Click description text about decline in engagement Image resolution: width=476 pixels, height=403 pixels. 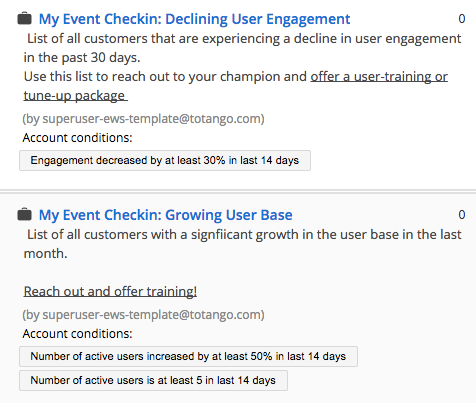click(x=242, y=48)
